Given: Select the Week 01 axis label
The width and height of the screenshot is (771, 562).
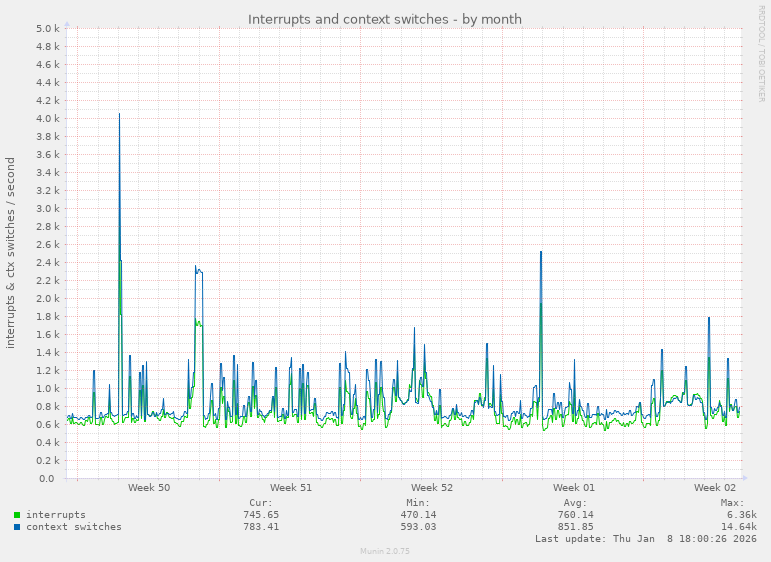Looking at the screenshot, I should pos(574,488).
